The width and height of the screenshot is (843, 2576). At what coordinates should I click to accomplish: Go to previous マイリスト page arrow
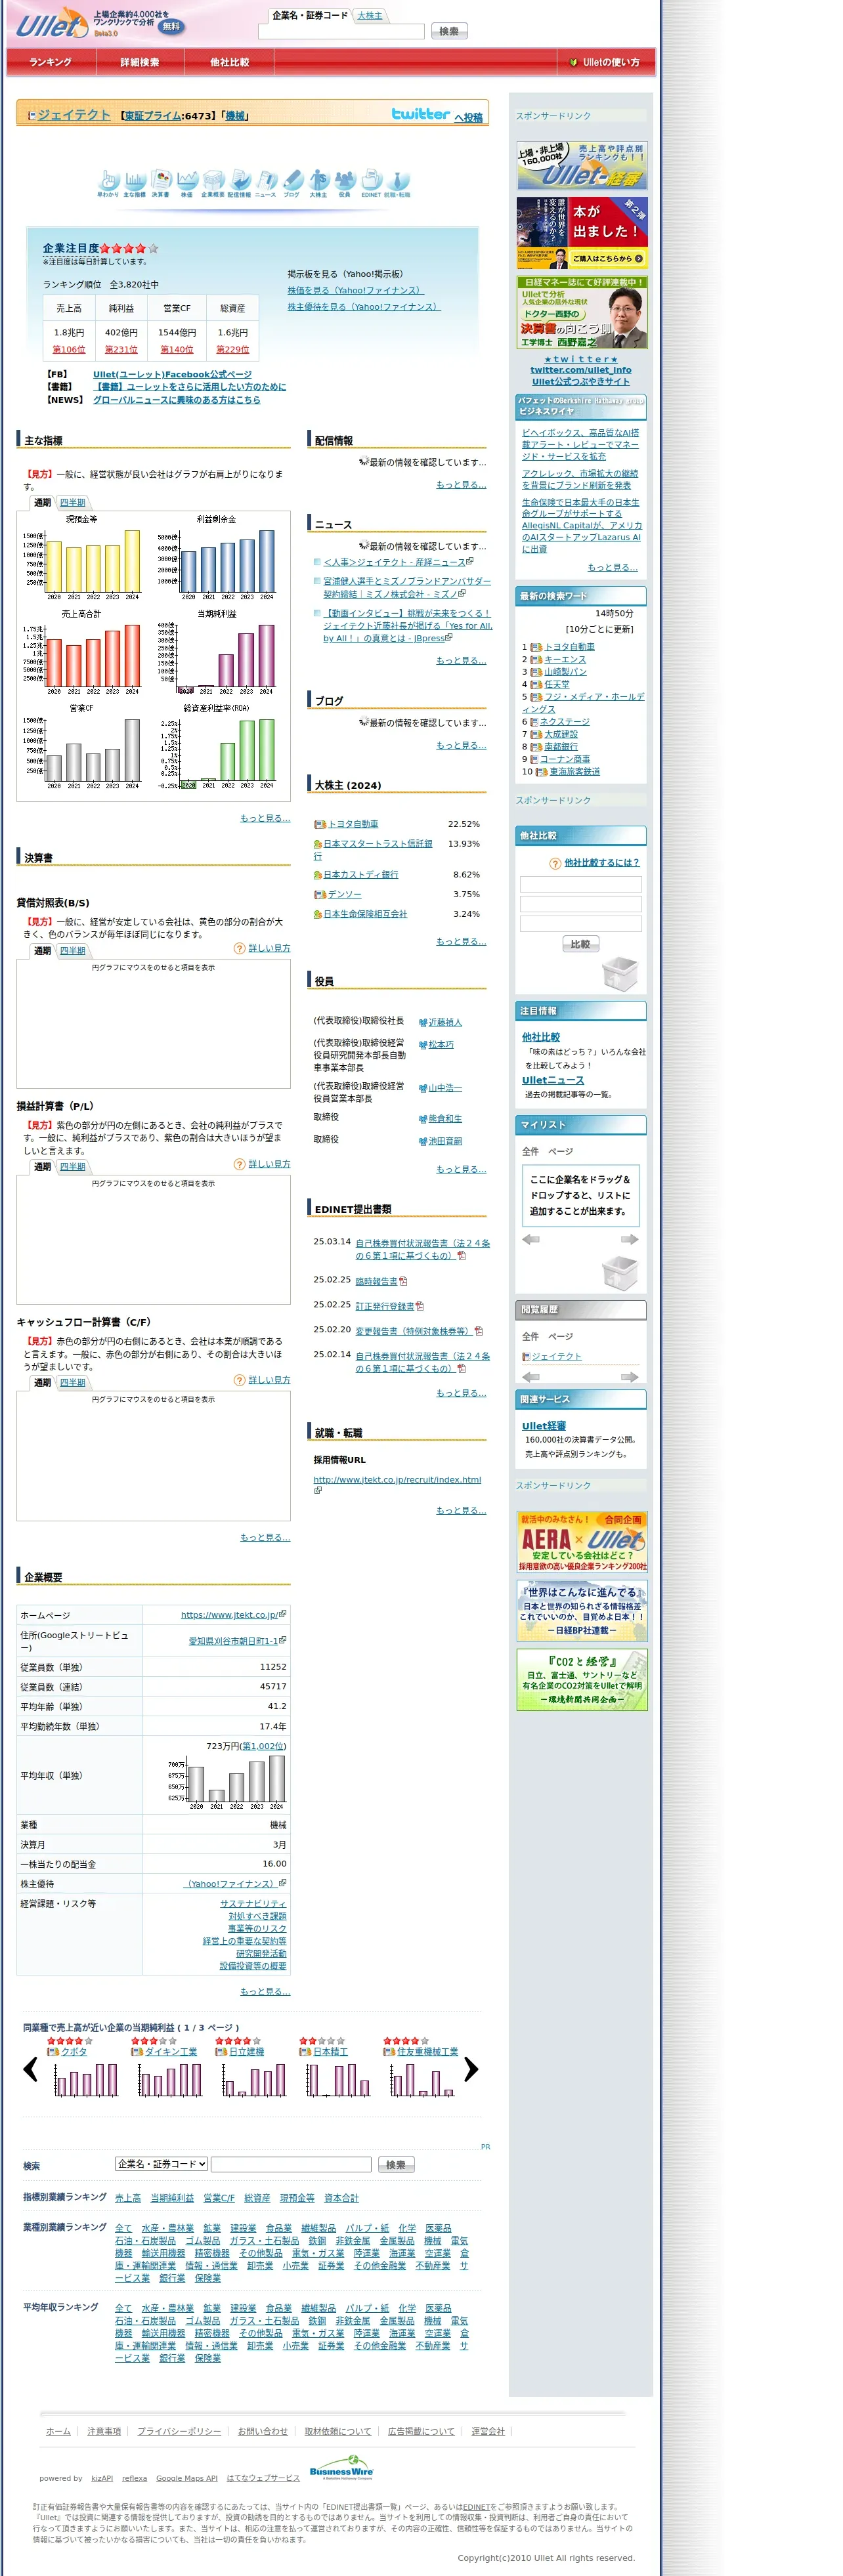[531, 1239]
